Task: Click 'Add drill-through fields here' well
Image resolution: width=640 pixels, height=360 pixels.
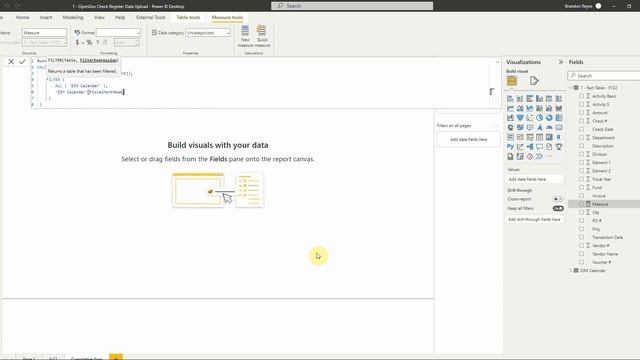Action: (534, 220)
